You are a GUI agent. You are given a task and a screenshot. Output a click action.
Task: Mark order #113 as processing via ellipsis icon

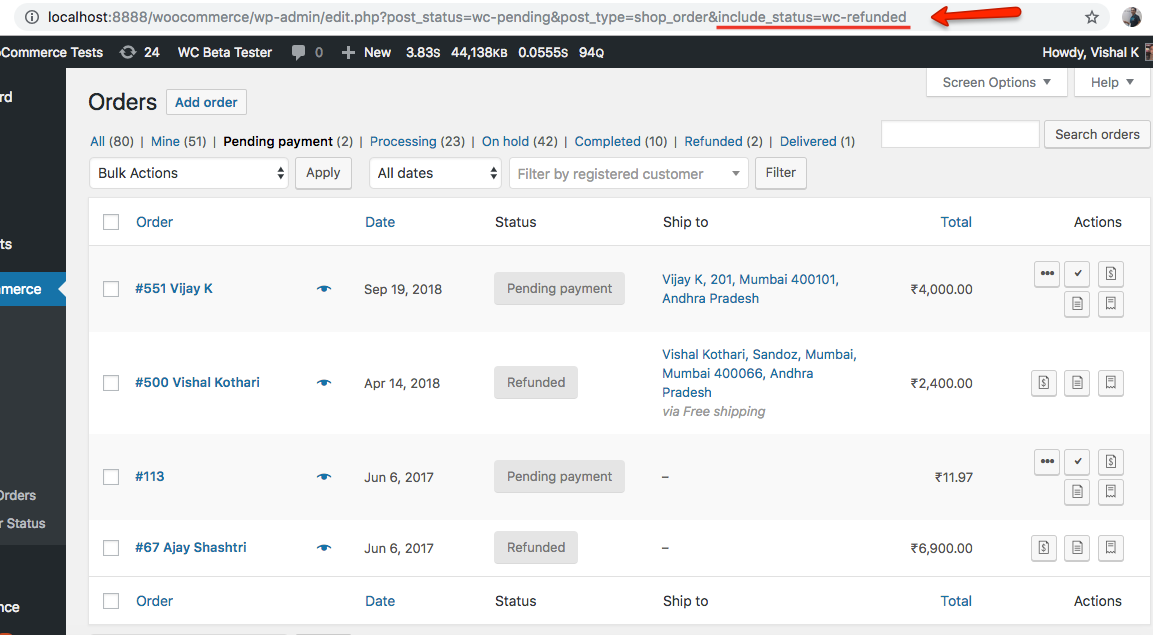coord(1046,462)
